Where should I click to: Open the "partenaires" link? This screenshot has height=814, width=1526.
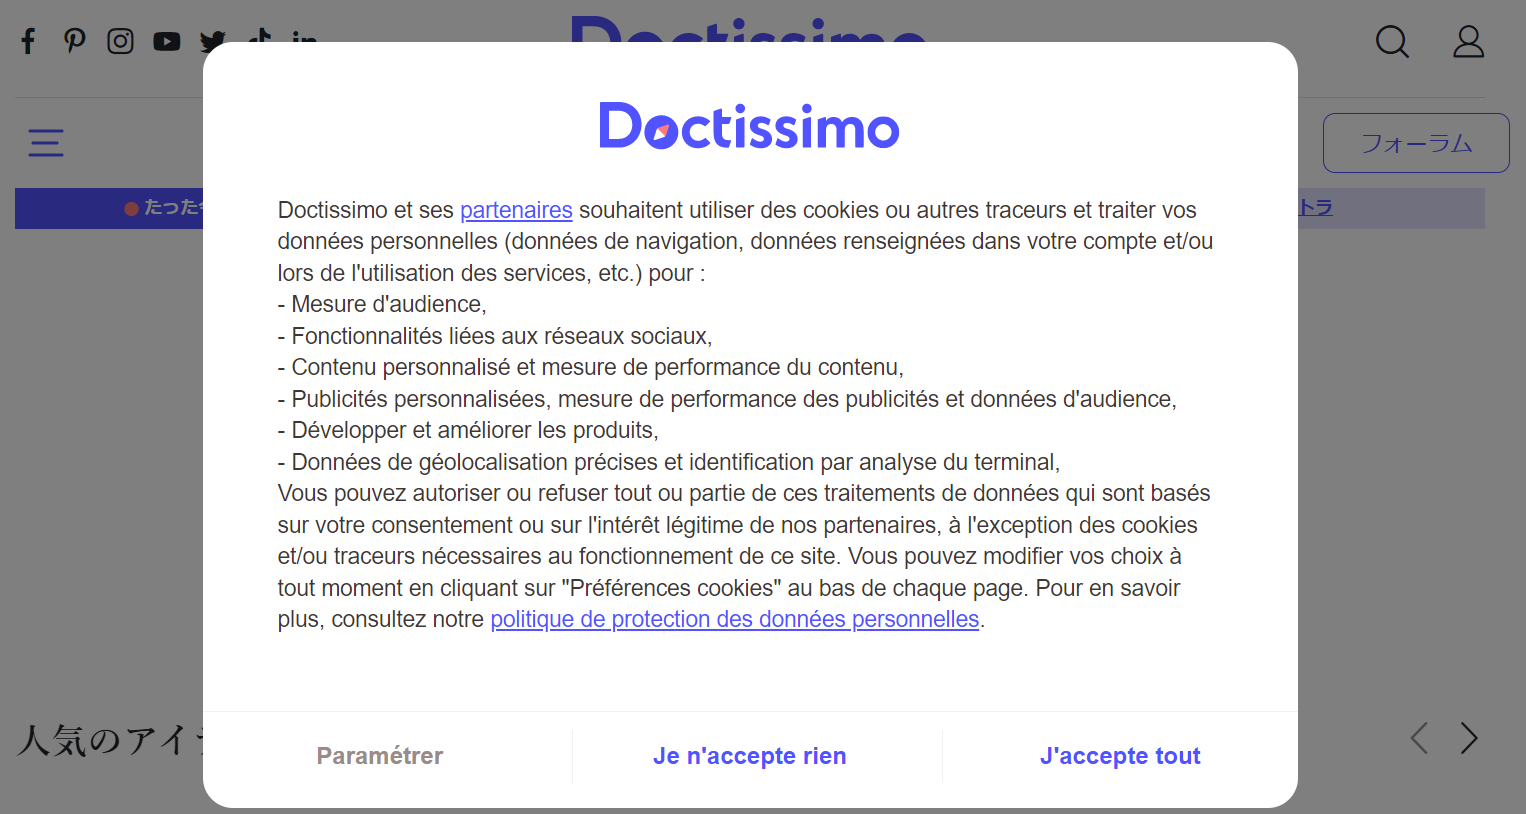516,210
